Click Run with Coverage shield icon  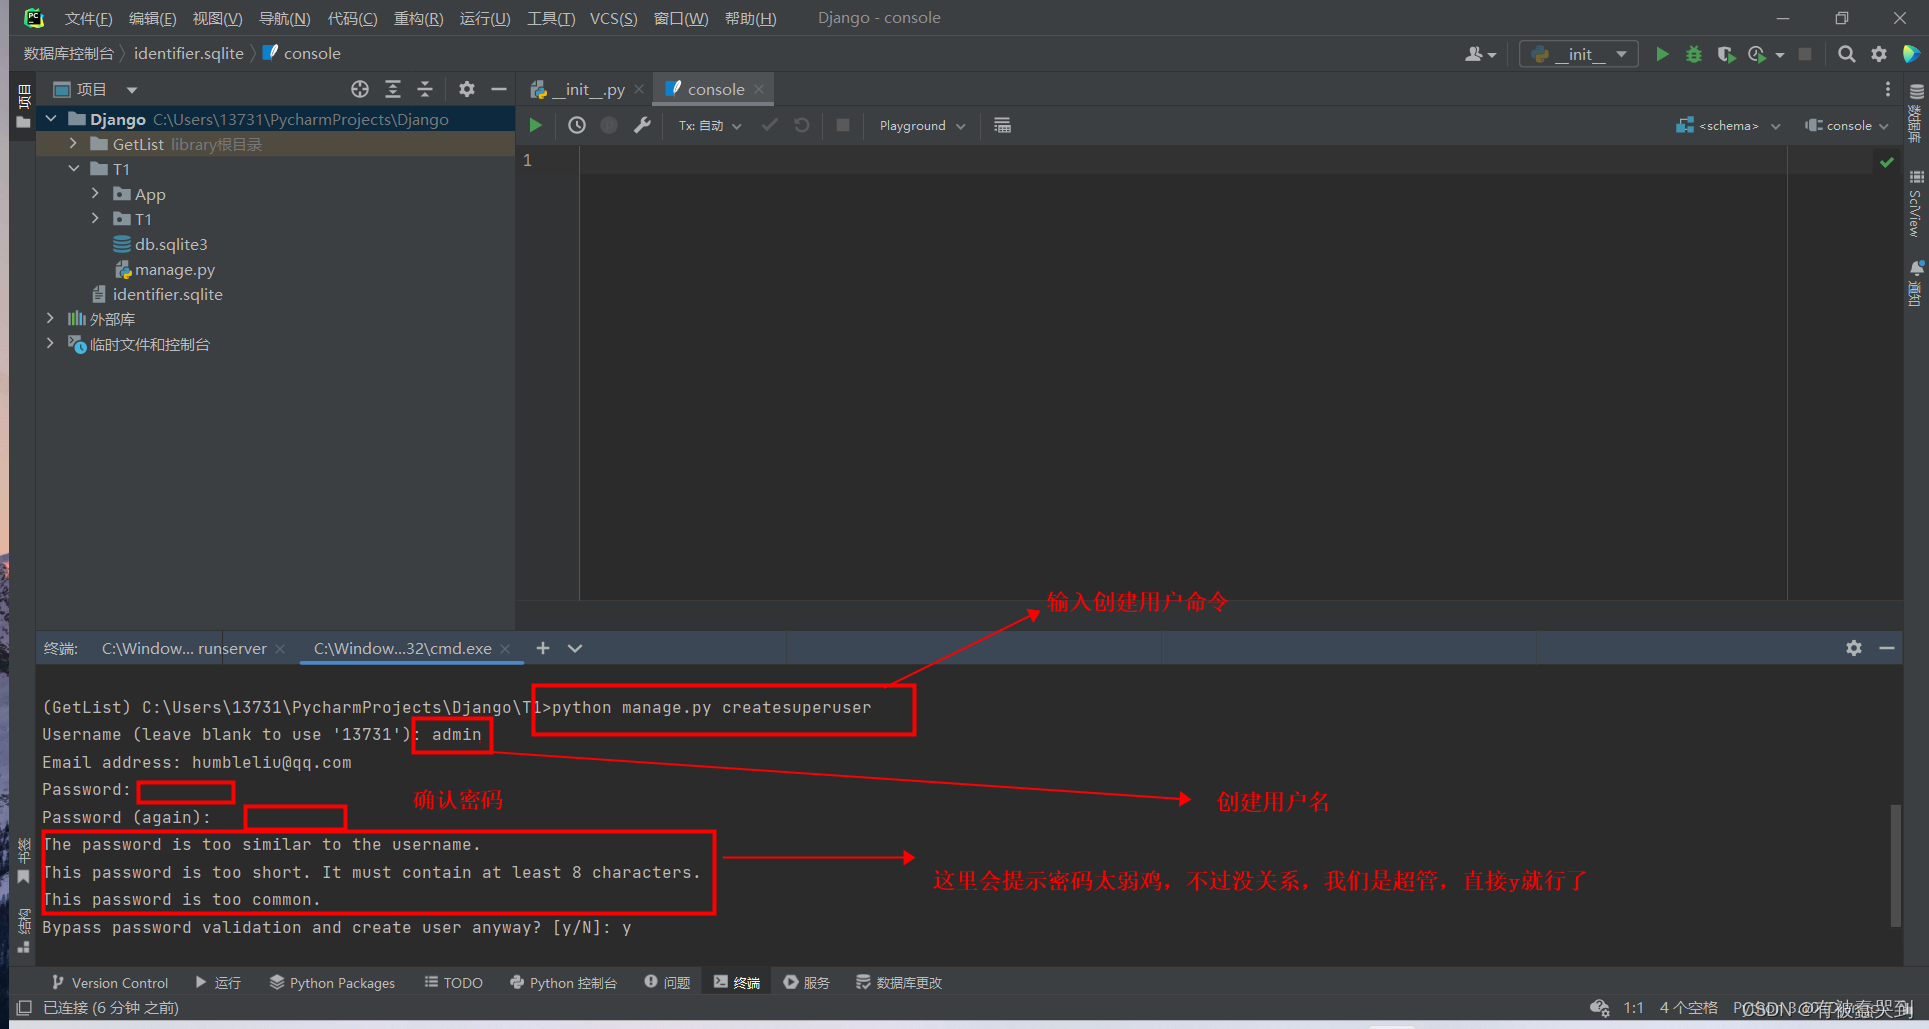(1726, 54)
